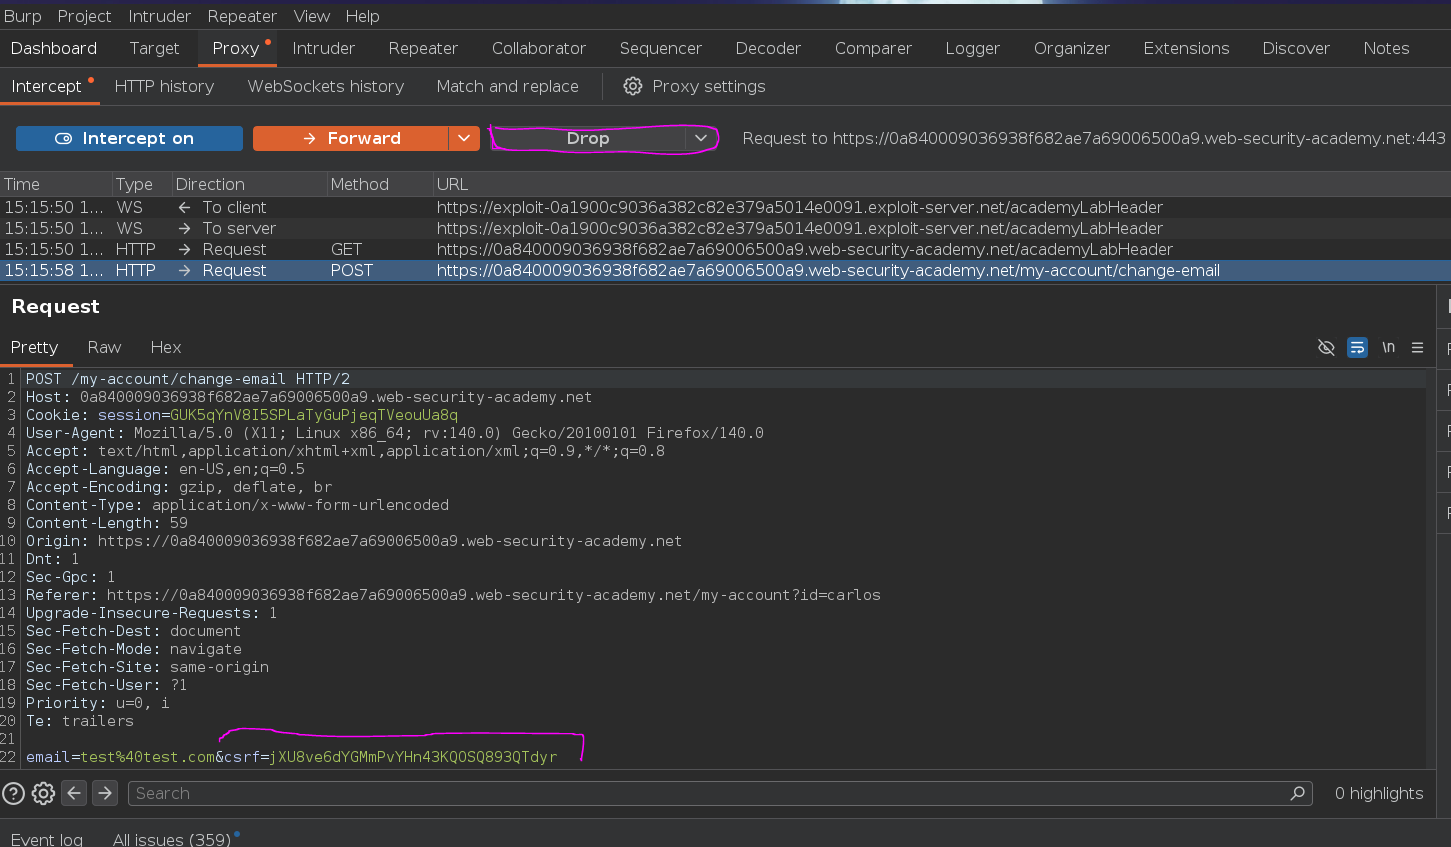
Task: Open the Project menu
Action: coord(84,16)
